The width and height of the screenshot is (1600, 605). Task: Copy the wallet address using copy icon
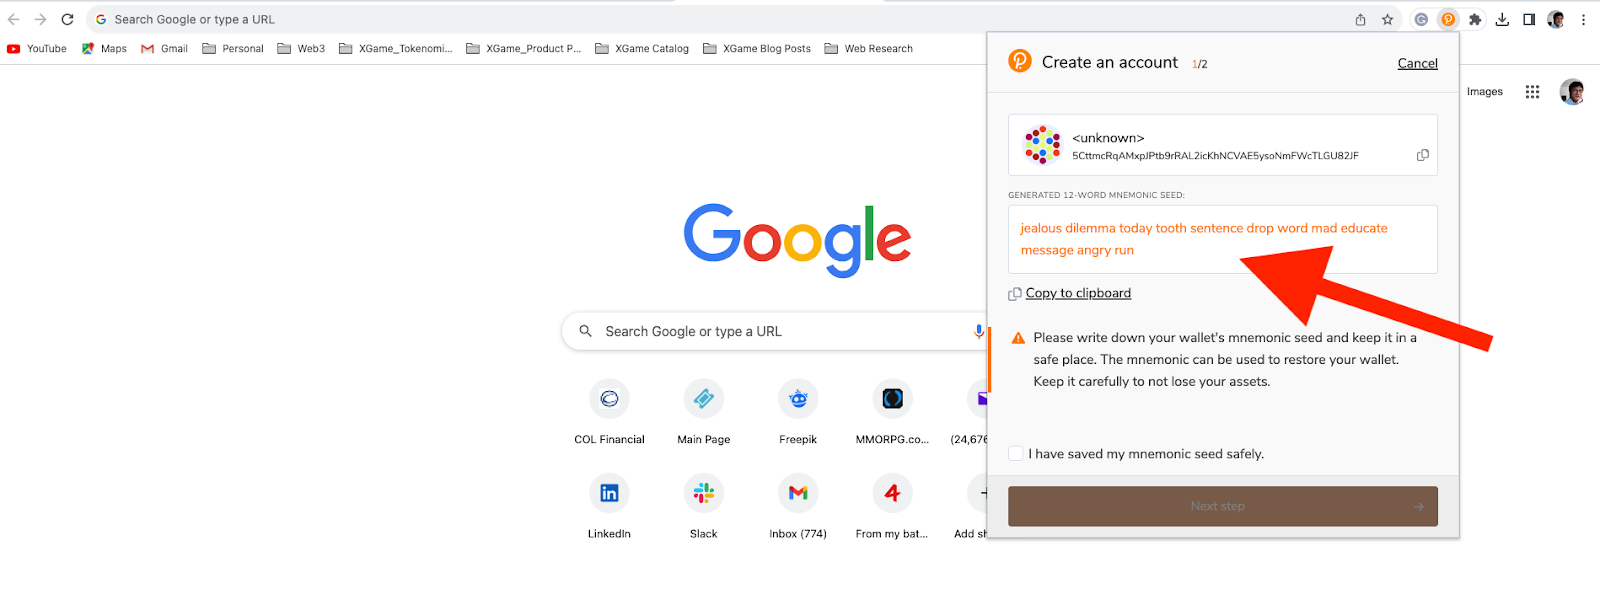click(1422, 155)
